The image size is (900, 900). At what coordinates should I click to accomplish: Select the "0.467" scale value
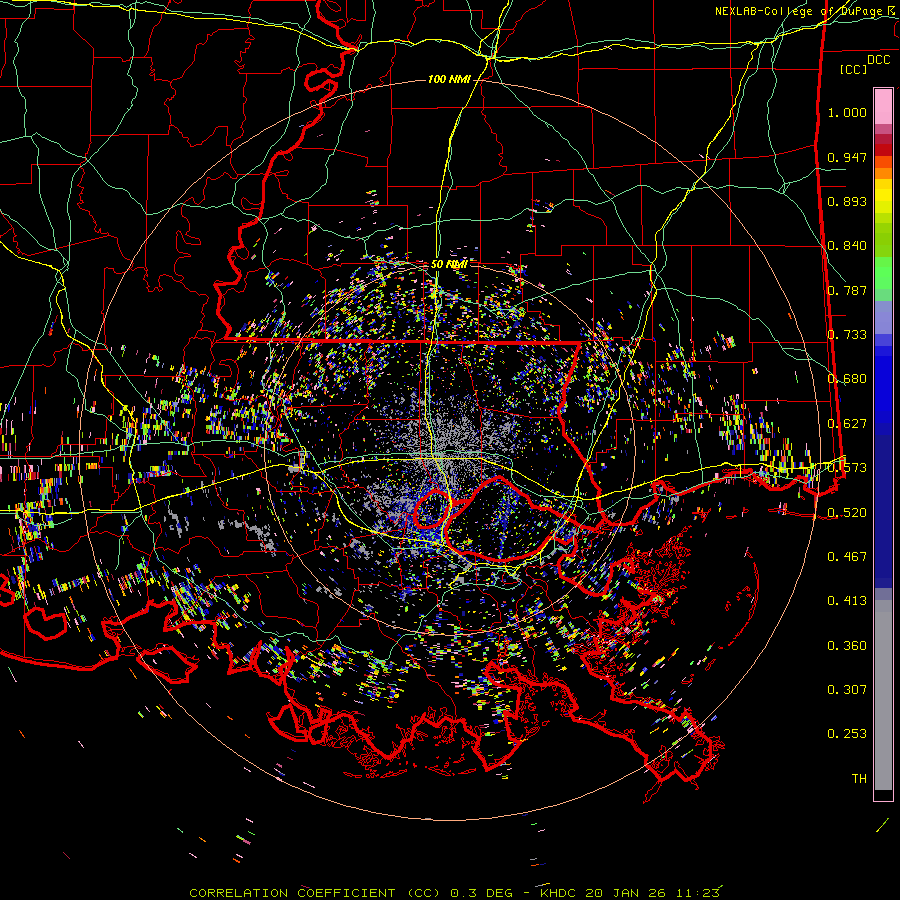click(x=847, y=556)
